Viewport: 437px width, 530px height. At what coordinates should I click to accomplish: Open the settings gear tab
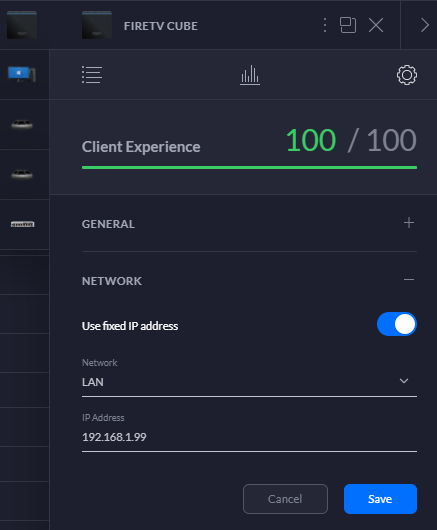tap(407, 75)
